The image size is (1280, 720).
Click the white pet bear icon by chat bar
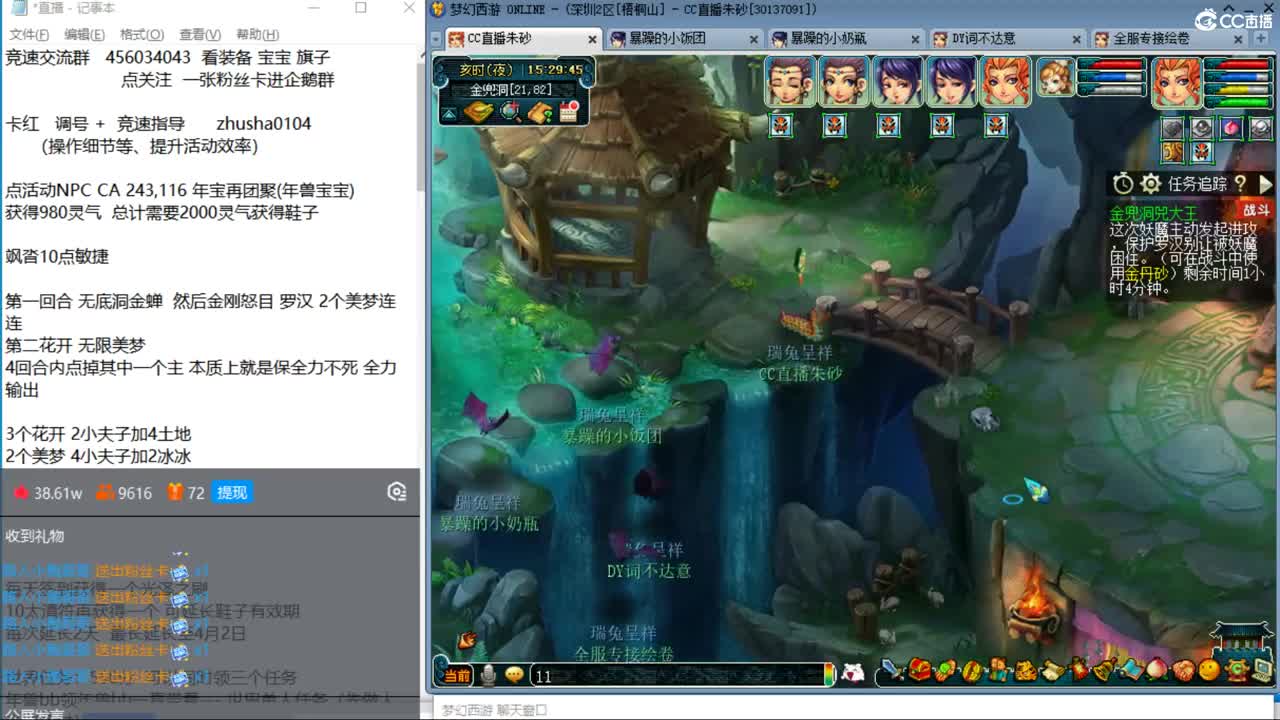coord(853,673)
